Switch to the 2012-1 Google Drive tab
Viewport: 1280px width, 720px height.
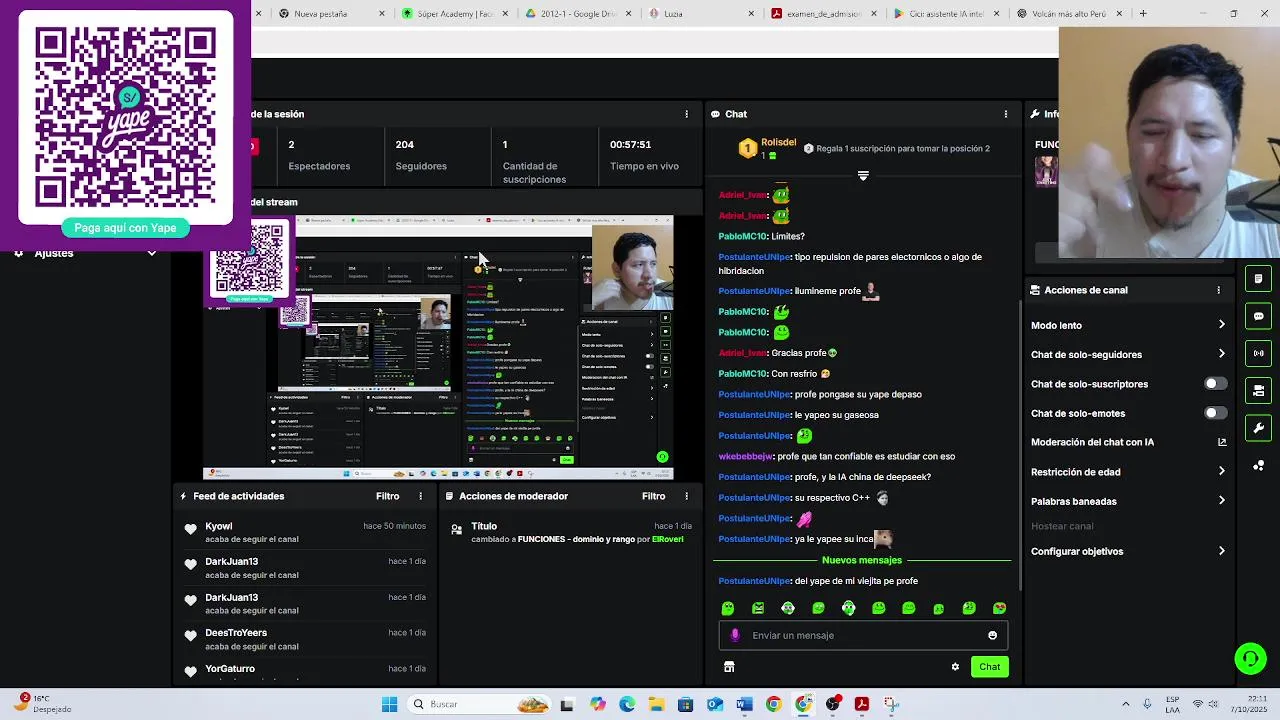tap(579, 14)
